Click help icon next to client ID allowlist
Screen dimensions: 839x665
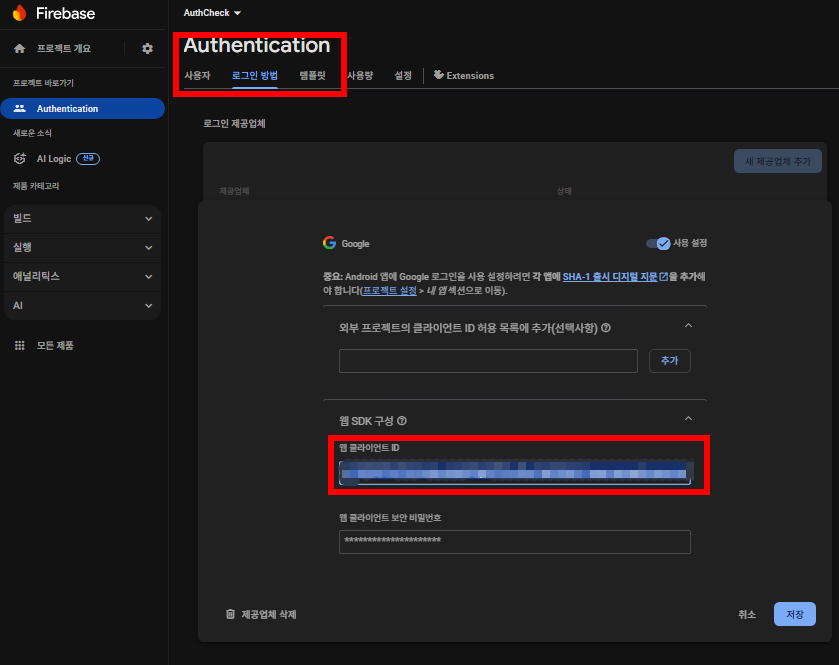tap(606, 328)
